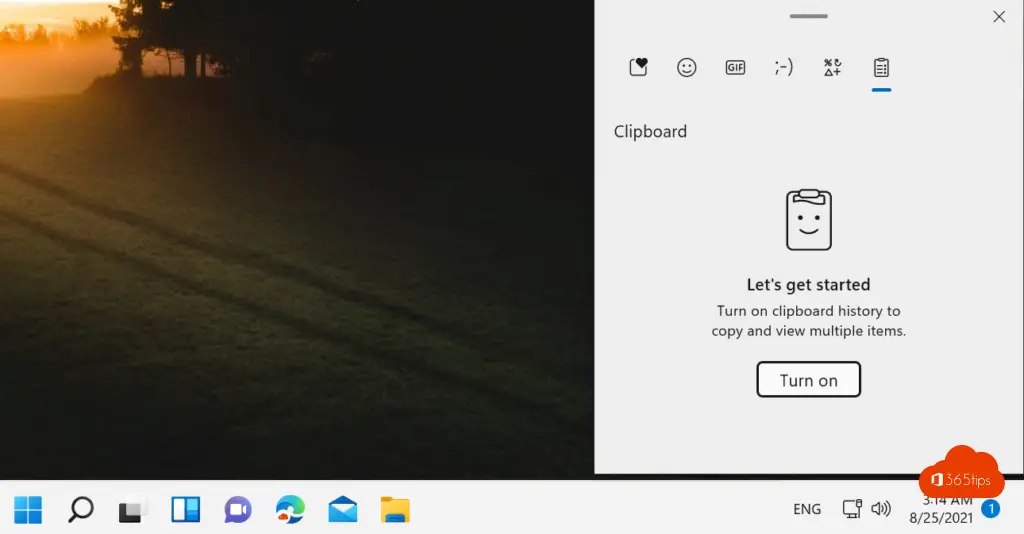This screenshot has height=534, width=1024.
Task: Close the emoji and clipboard panel
Action: click(998, 17)
